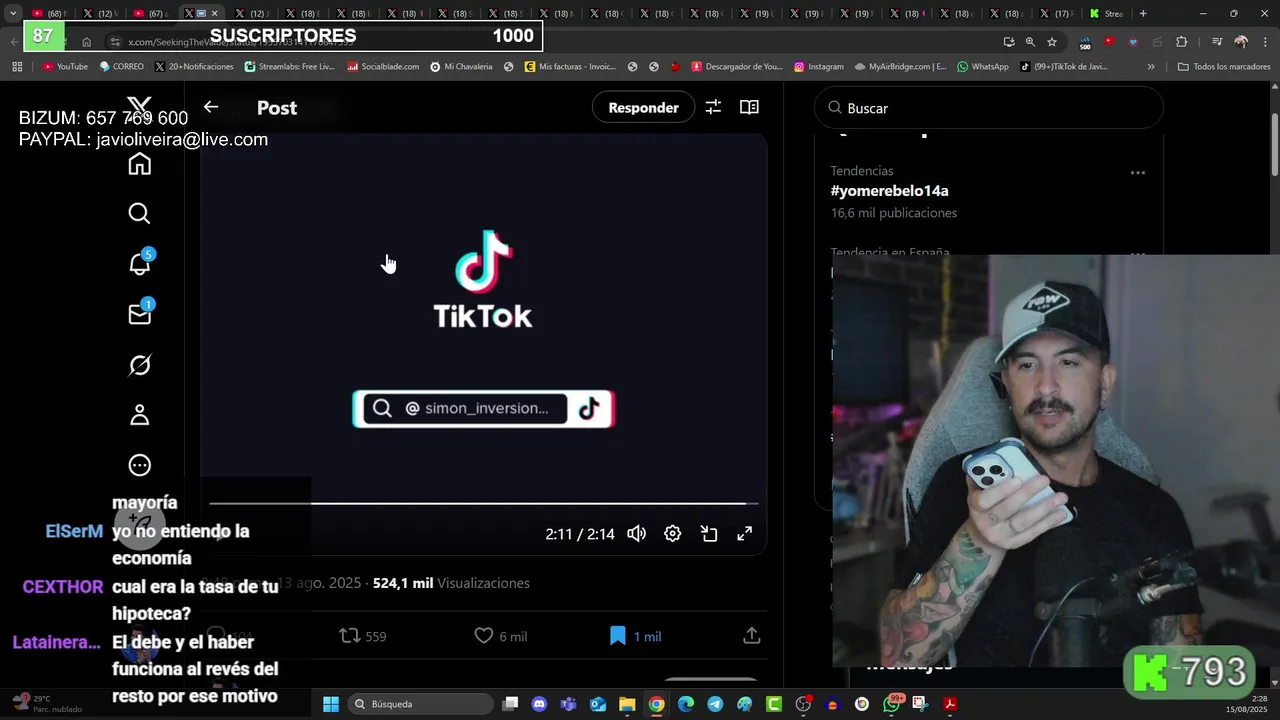Click Responder button

(x=643, y=107)
